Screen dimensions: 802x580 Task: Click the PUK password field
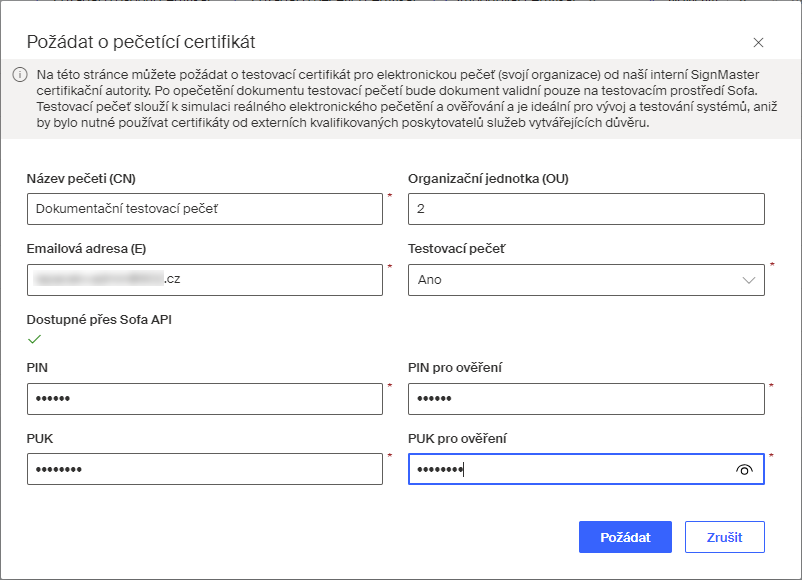coord(205,469)
